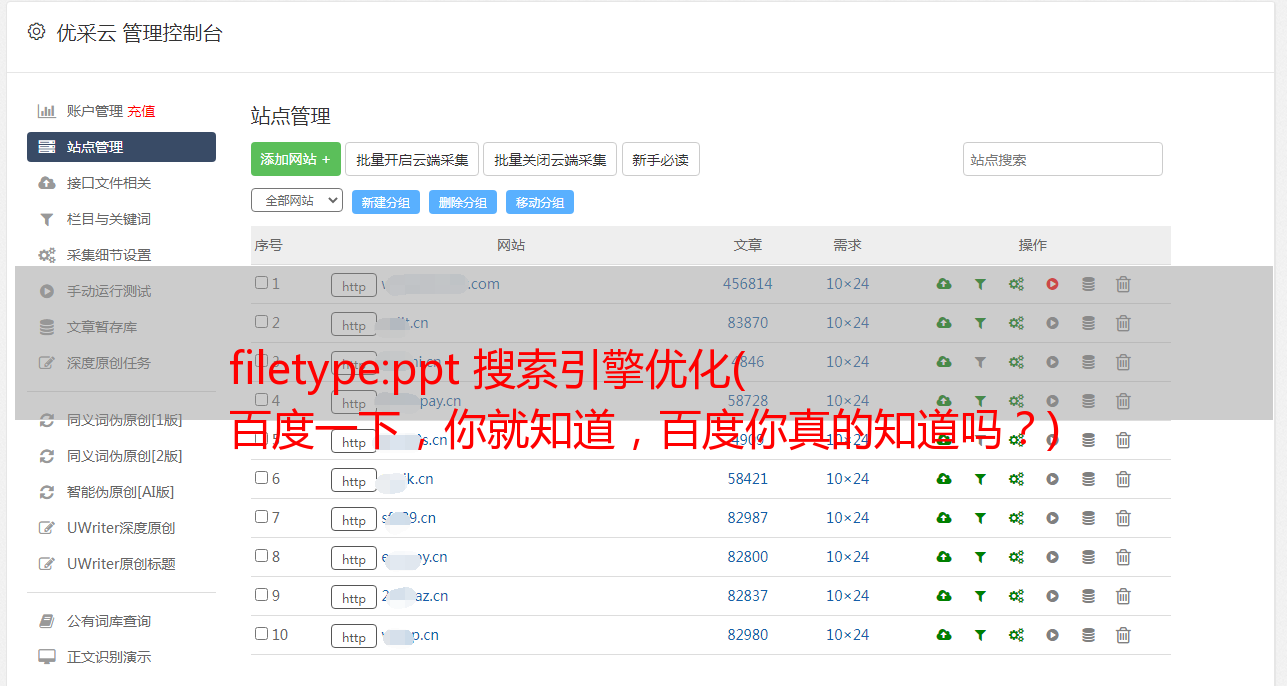This screenshot has width=1287, height=686.
Task: Select the checkbox for row 1
Action: tap(261, 283)
